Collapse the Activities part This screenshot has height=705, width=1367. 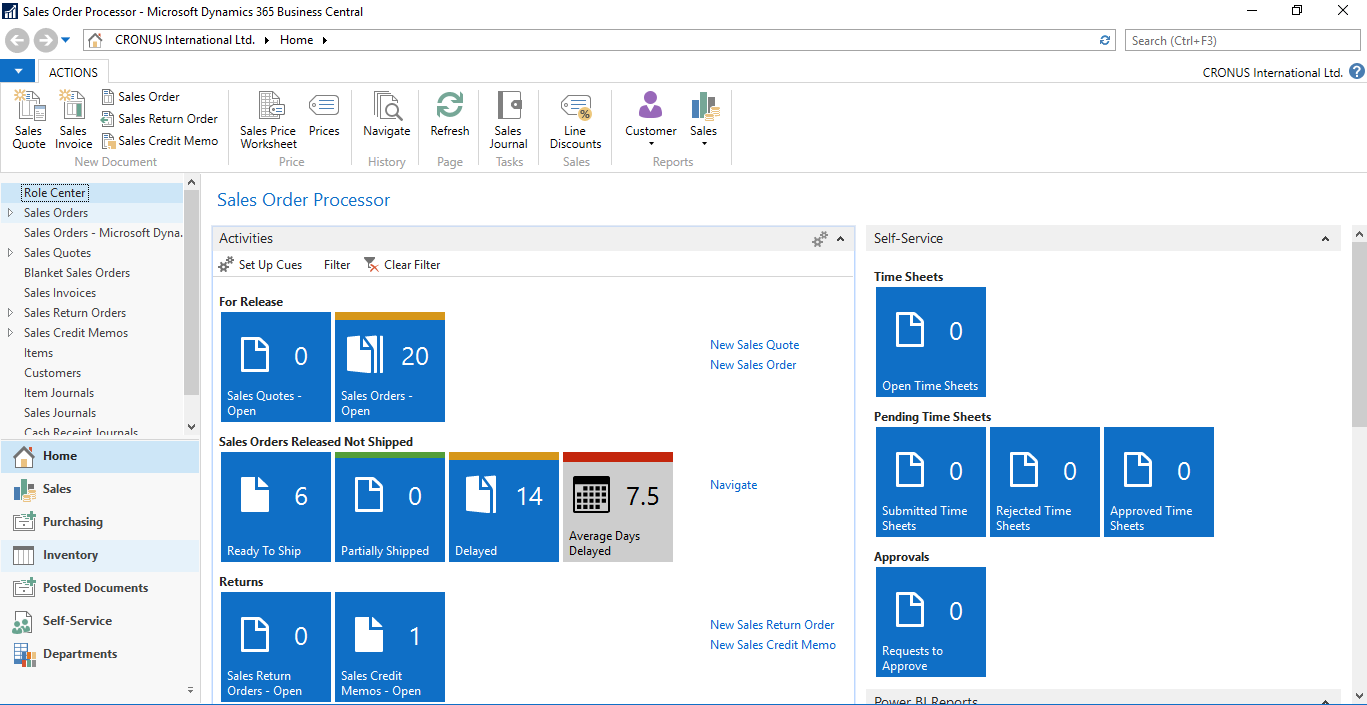tap(841, 239)
